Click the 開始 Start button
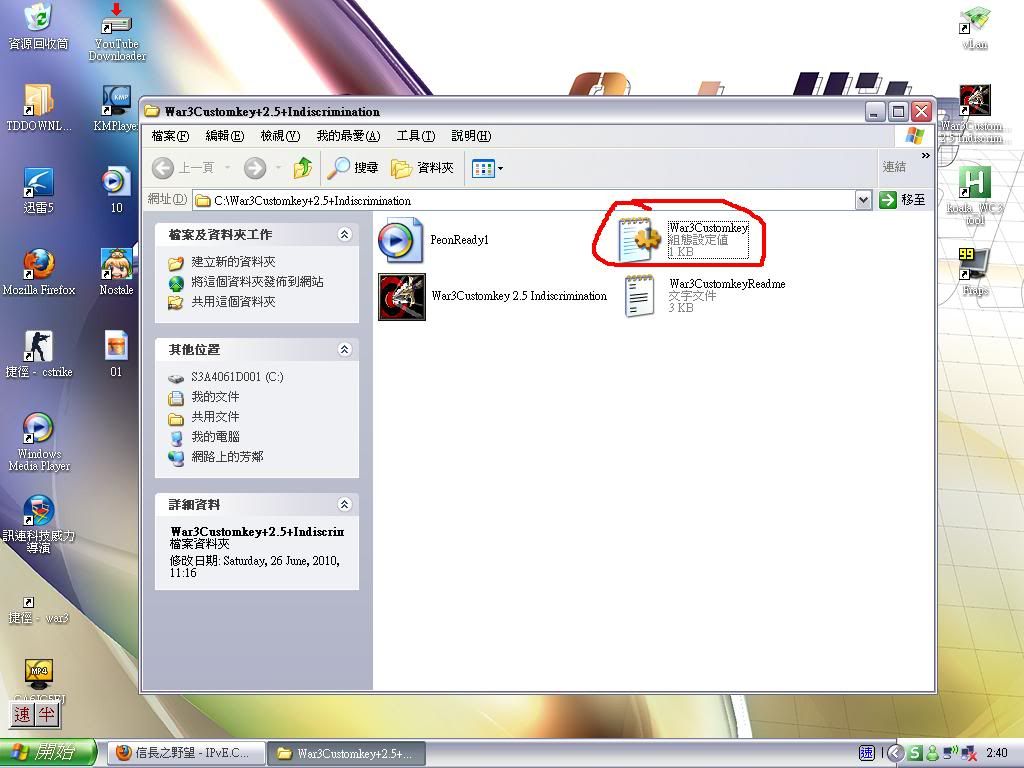The width and height of the screenshot is (1024, 768). tap(47, 753)
